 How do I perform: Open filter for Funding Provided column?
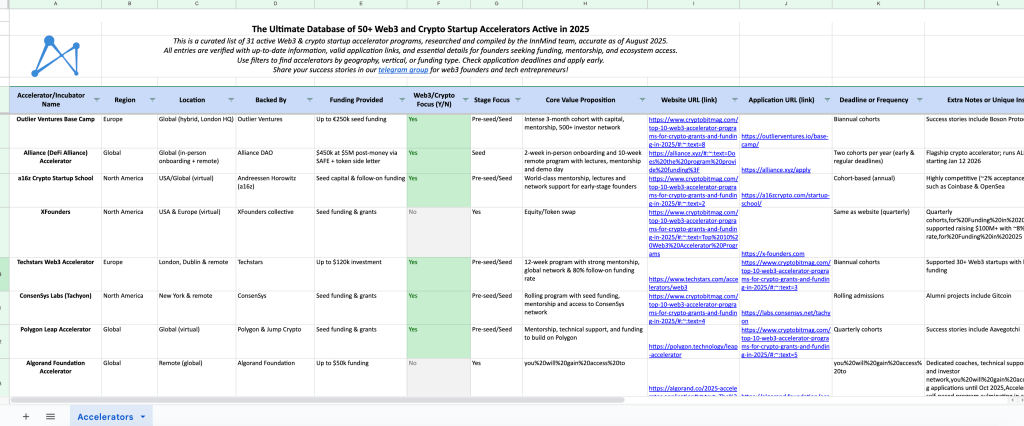[402, 100]
